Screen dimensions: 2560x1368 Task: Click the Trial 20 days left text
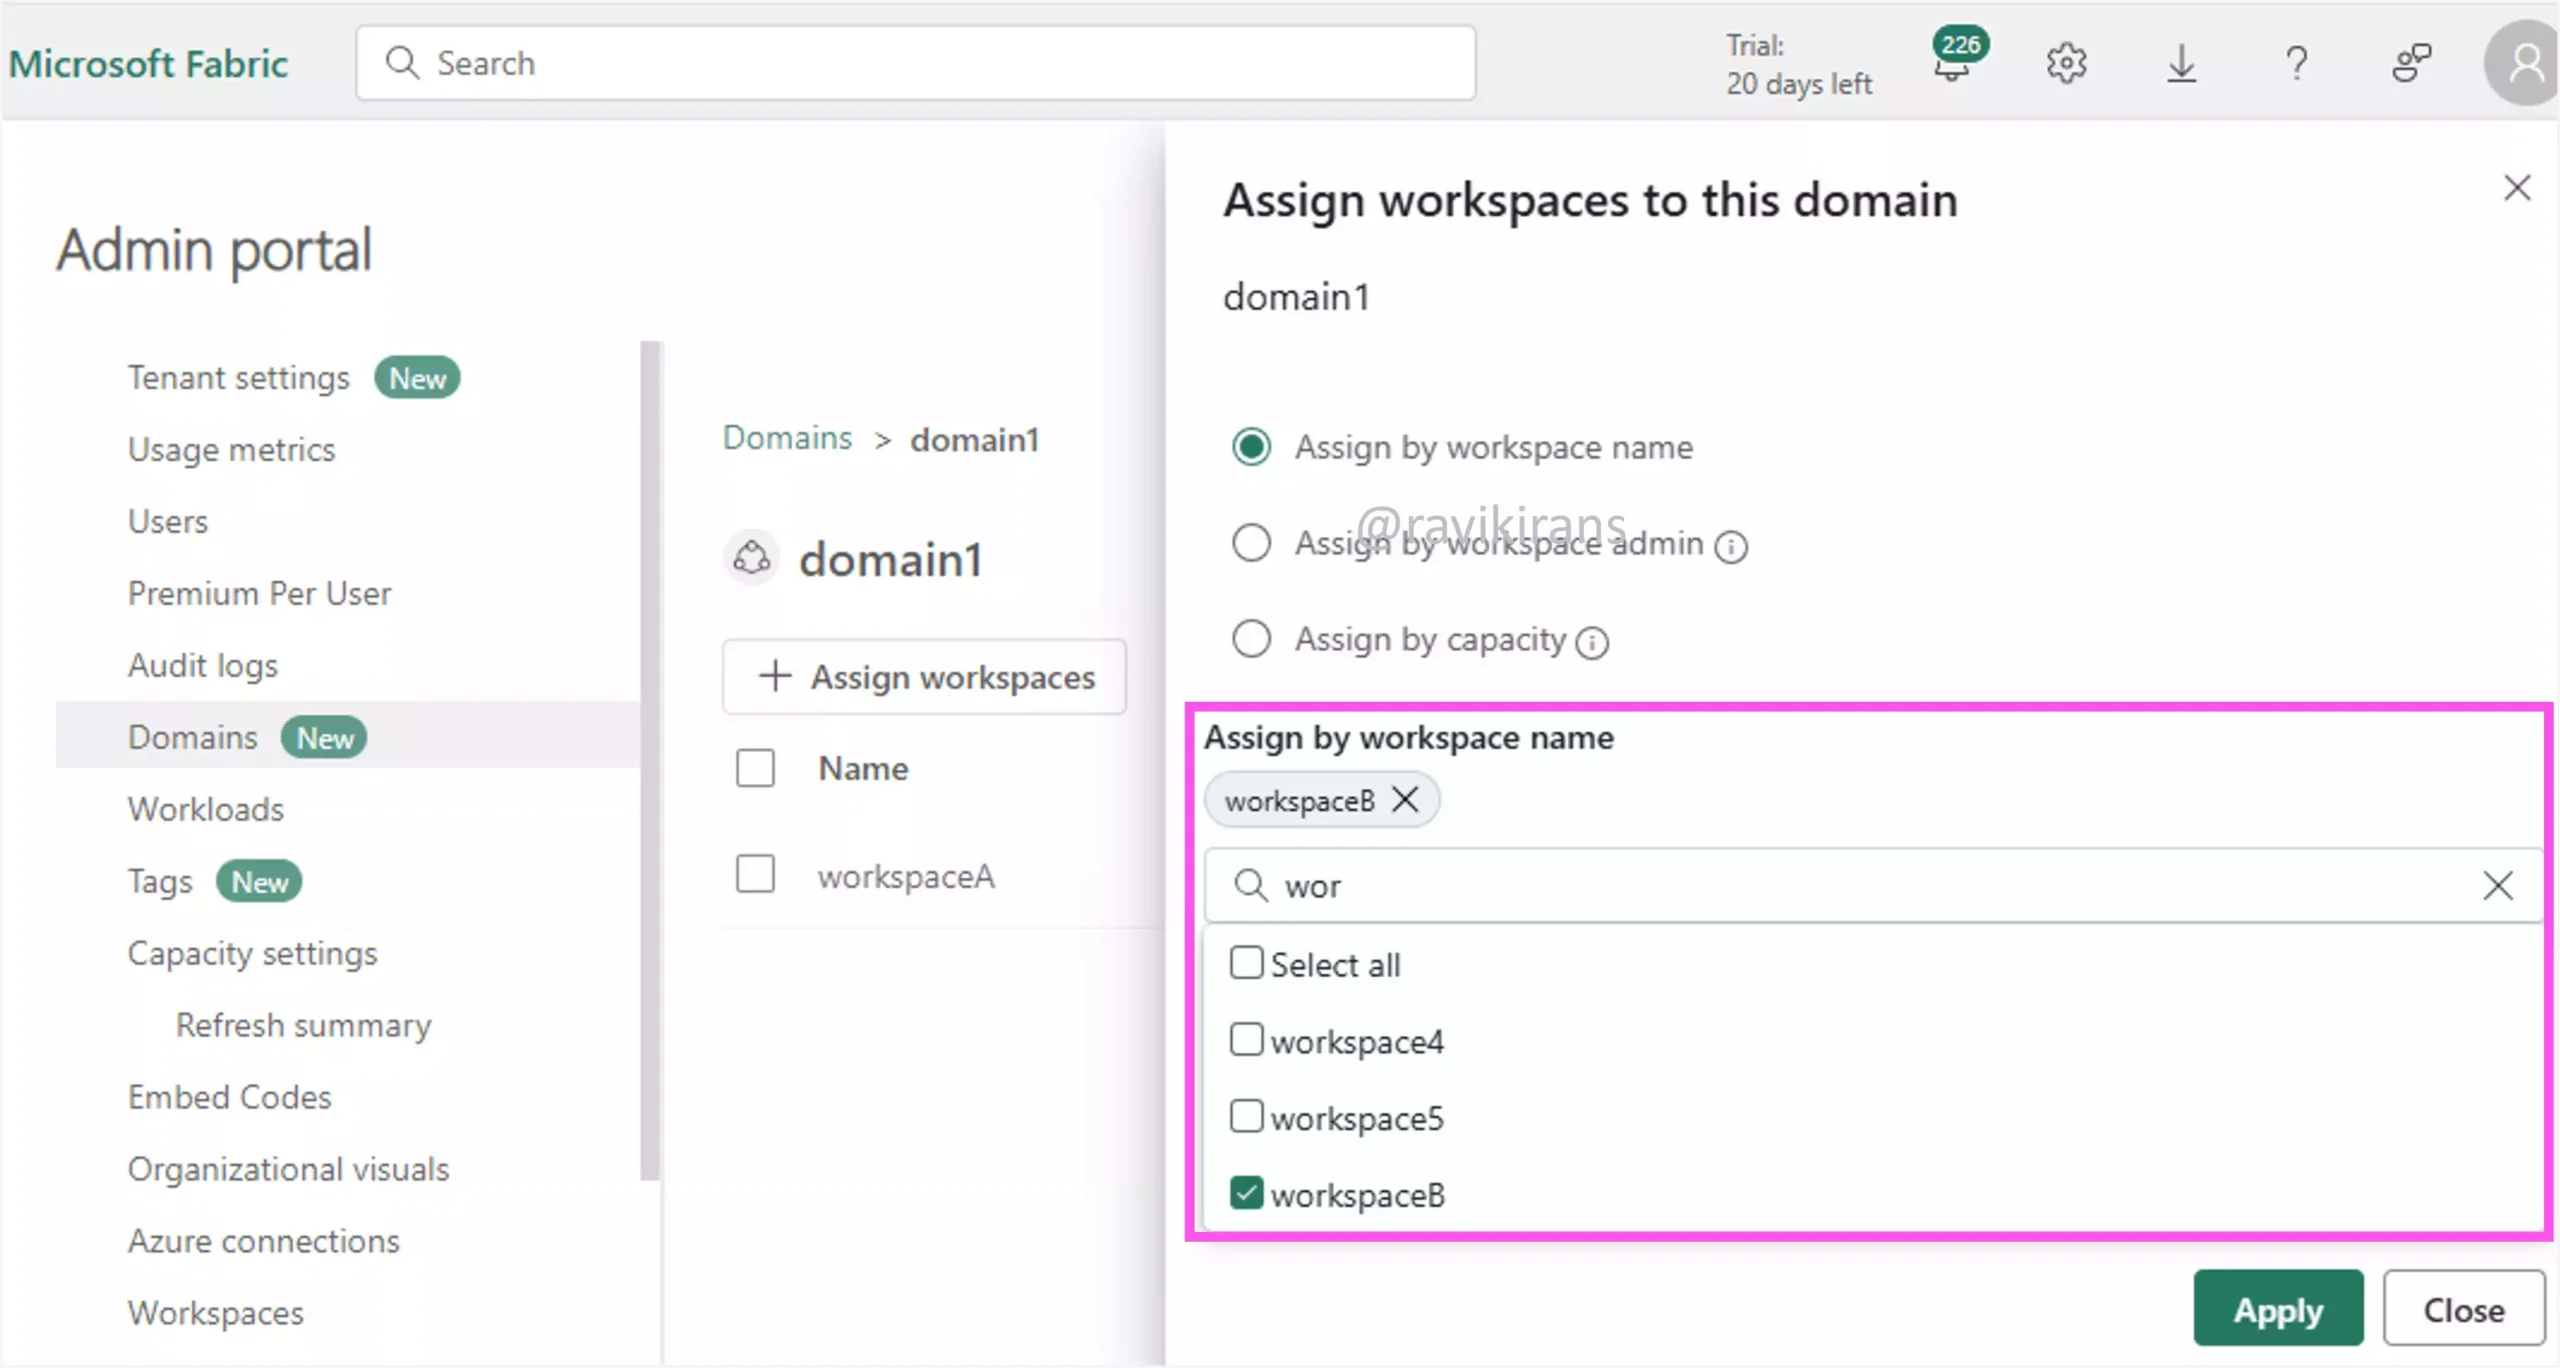coord(1798,65)
